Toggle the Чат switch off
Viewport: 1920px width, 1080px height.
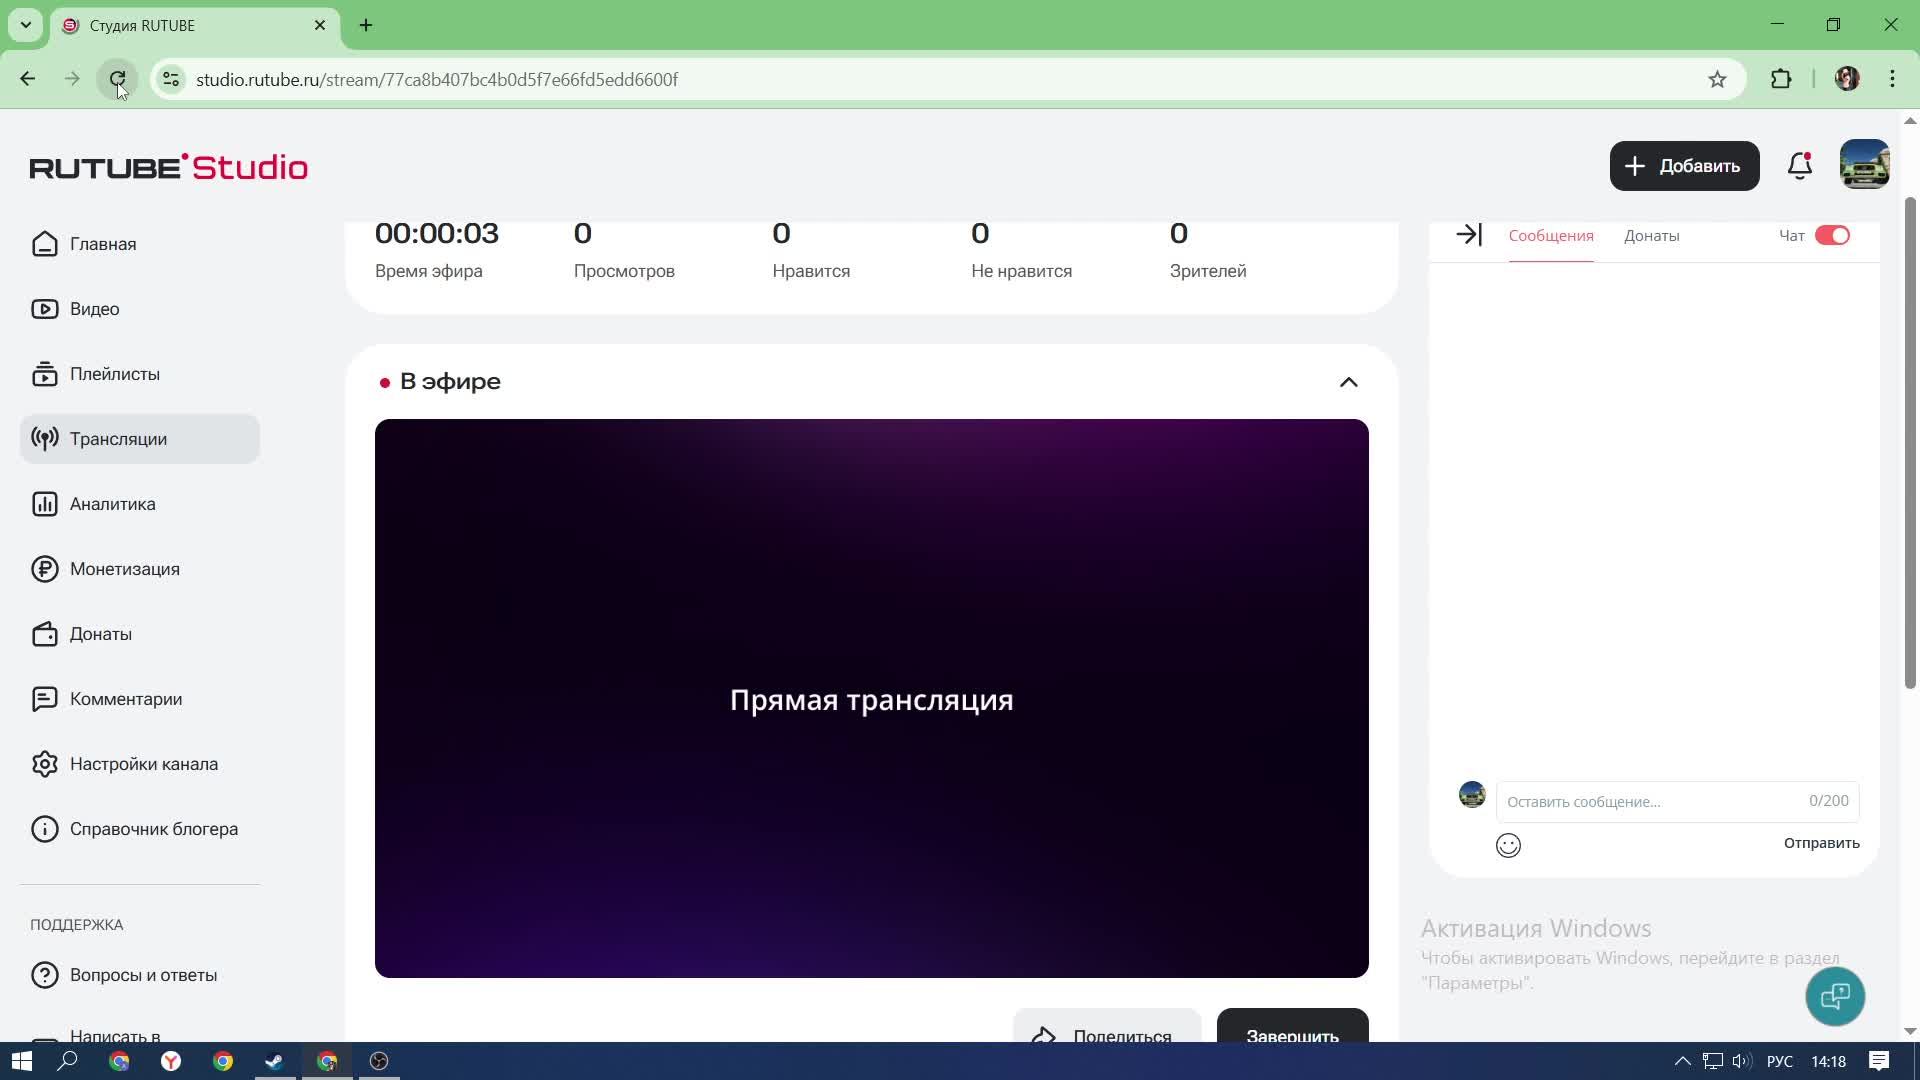coord(1832,236)
